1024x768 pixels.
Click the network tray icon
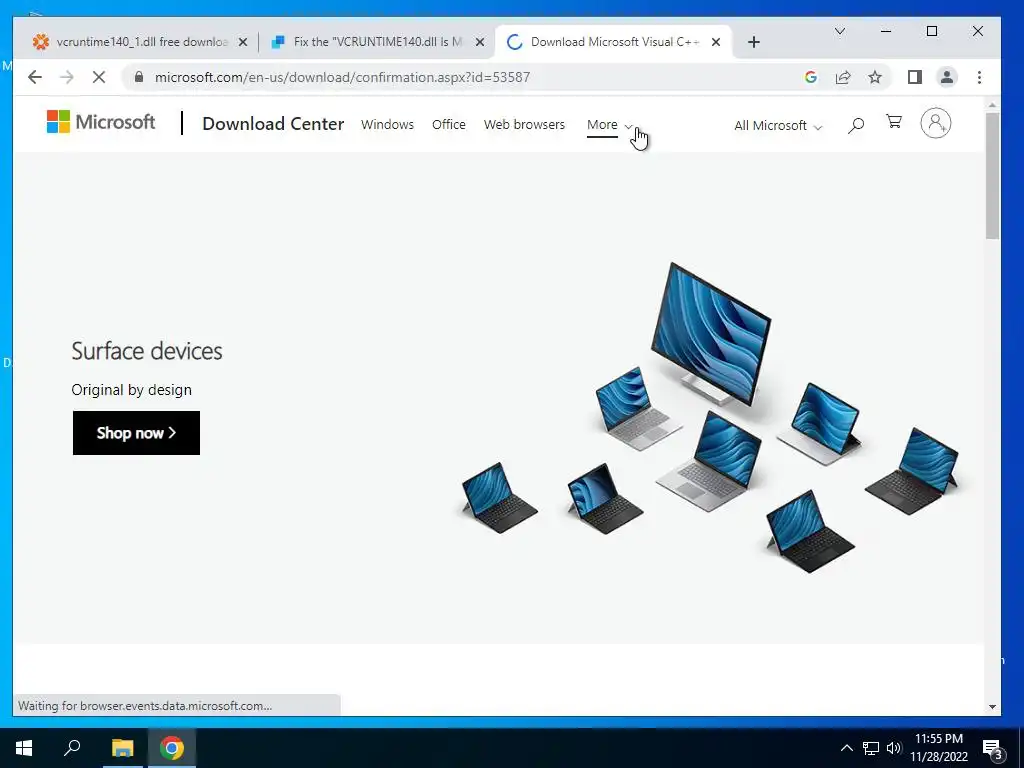pyautogui.click(x=871, y=748)
